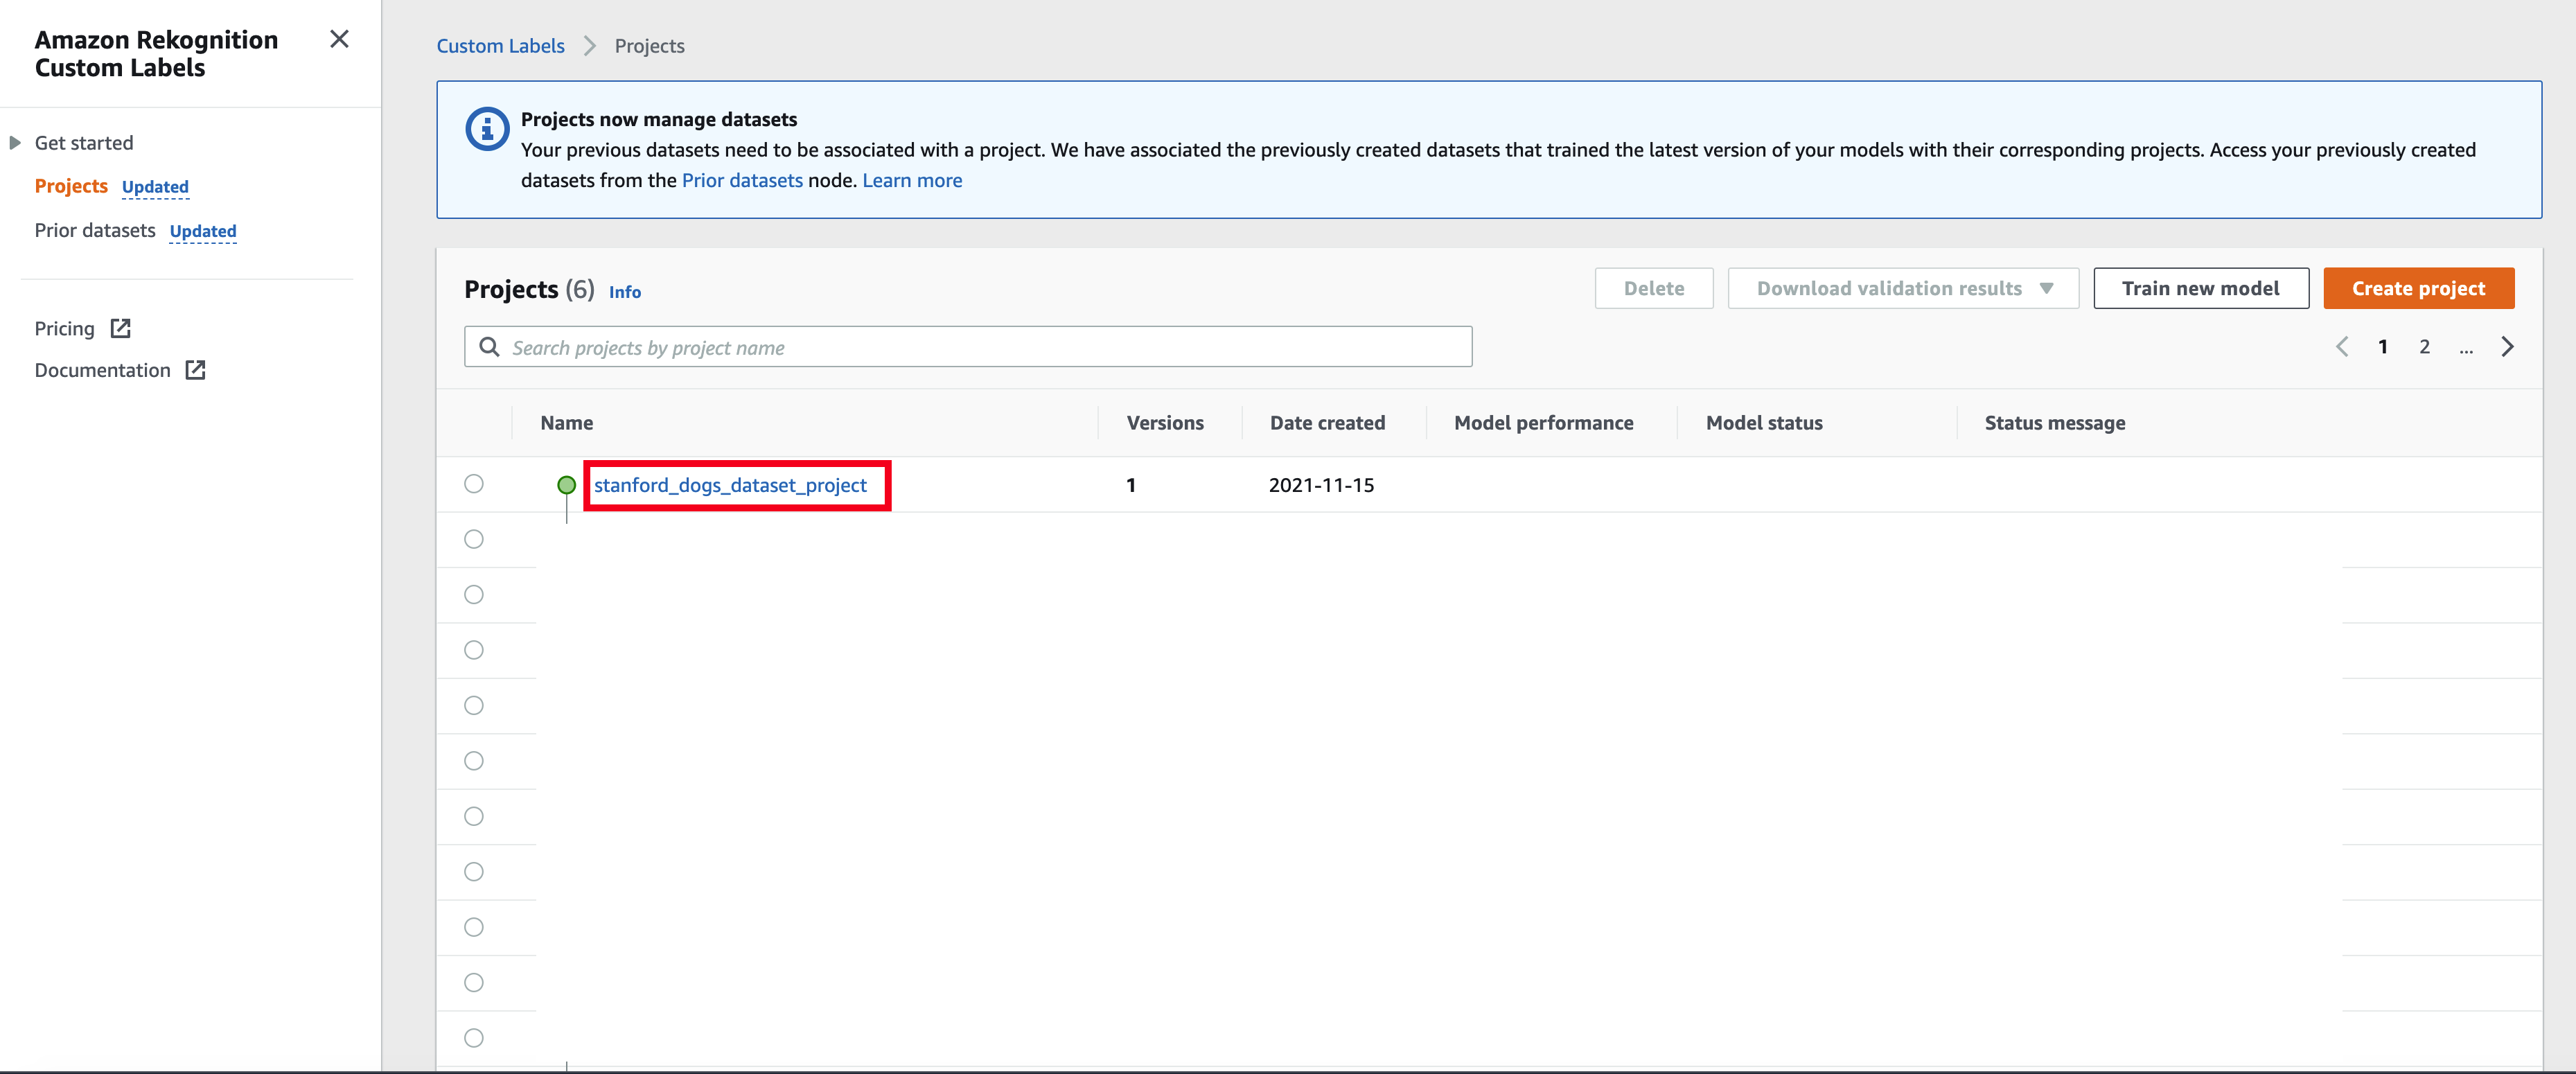Viewport: 2576px width, 1074px height.
Task: Expand the green node beside stanford_dogs_dataset_project
Action: [566, 485]
